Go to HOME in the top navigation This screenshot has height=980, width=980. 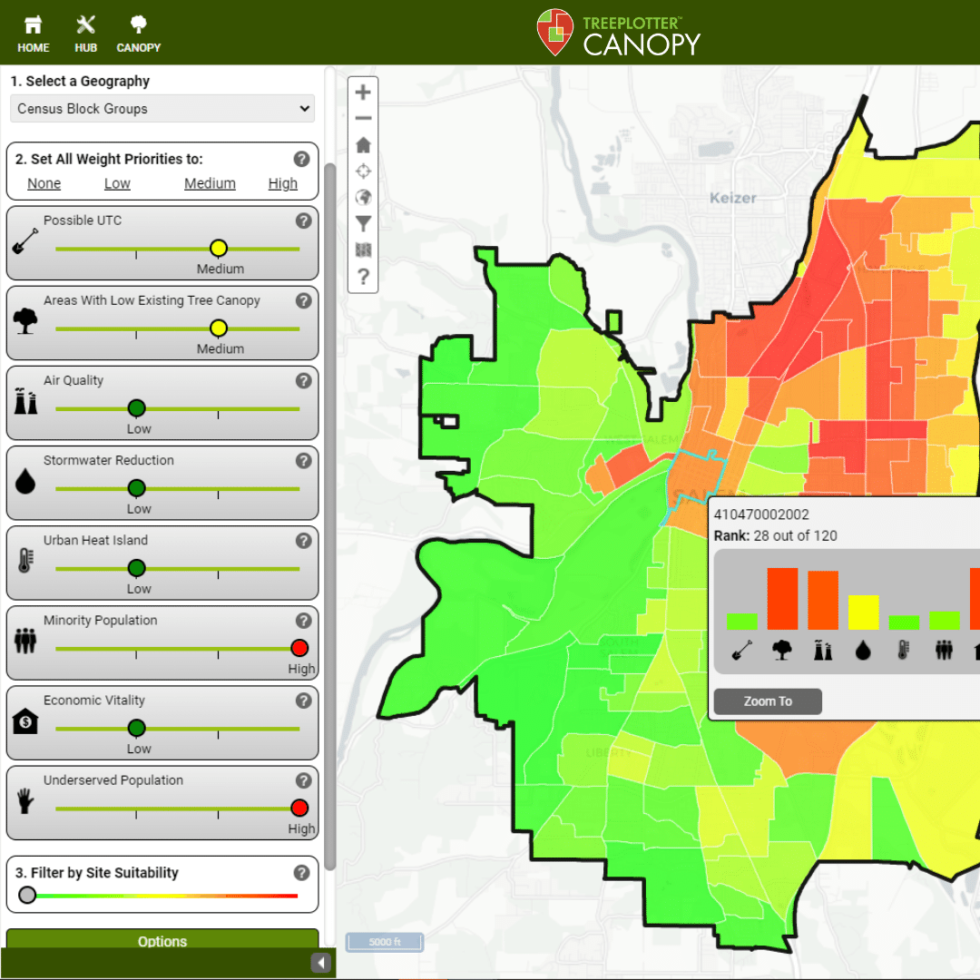coord(33,31)
